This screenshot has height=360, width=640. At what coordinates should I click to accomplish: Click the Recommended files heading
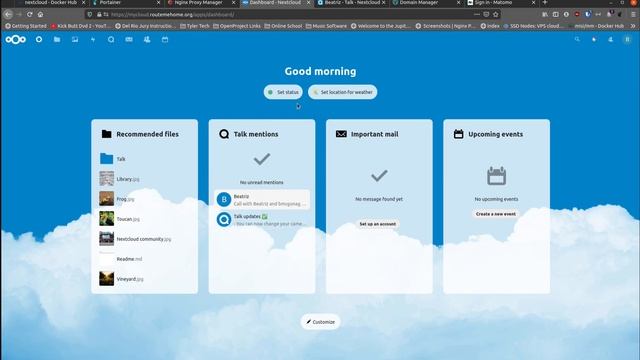147,134
